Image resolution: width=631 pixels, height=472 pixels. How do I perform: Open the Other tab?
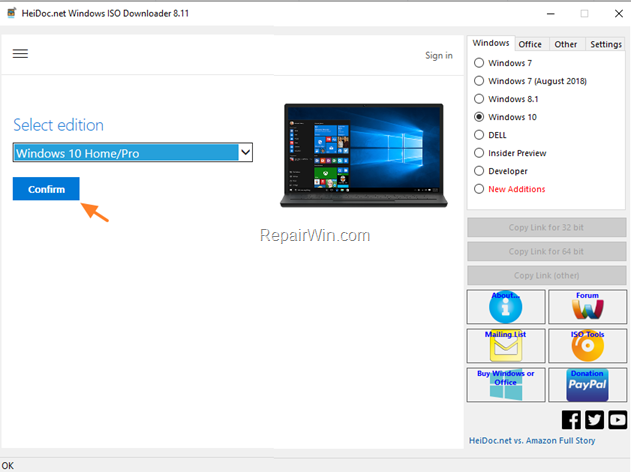(565, 44)
